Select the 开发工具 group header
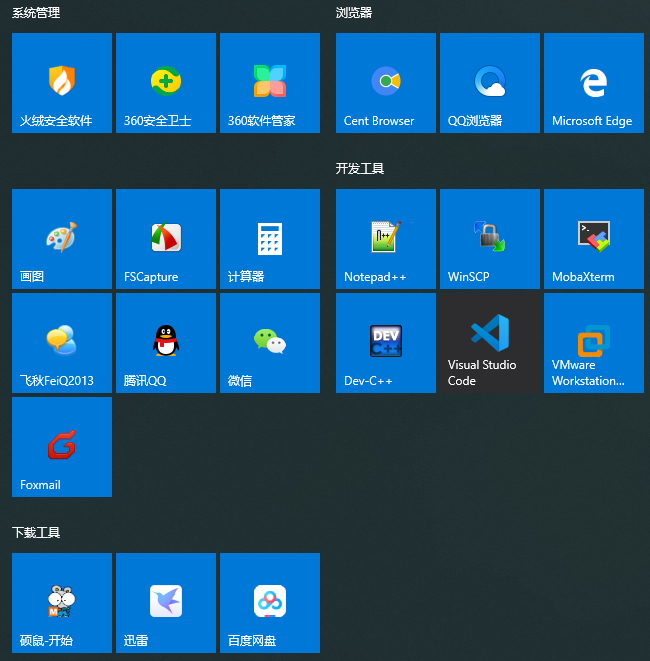Screen dimensions: 650x661 pyautogui.click(x=360, y=169)
